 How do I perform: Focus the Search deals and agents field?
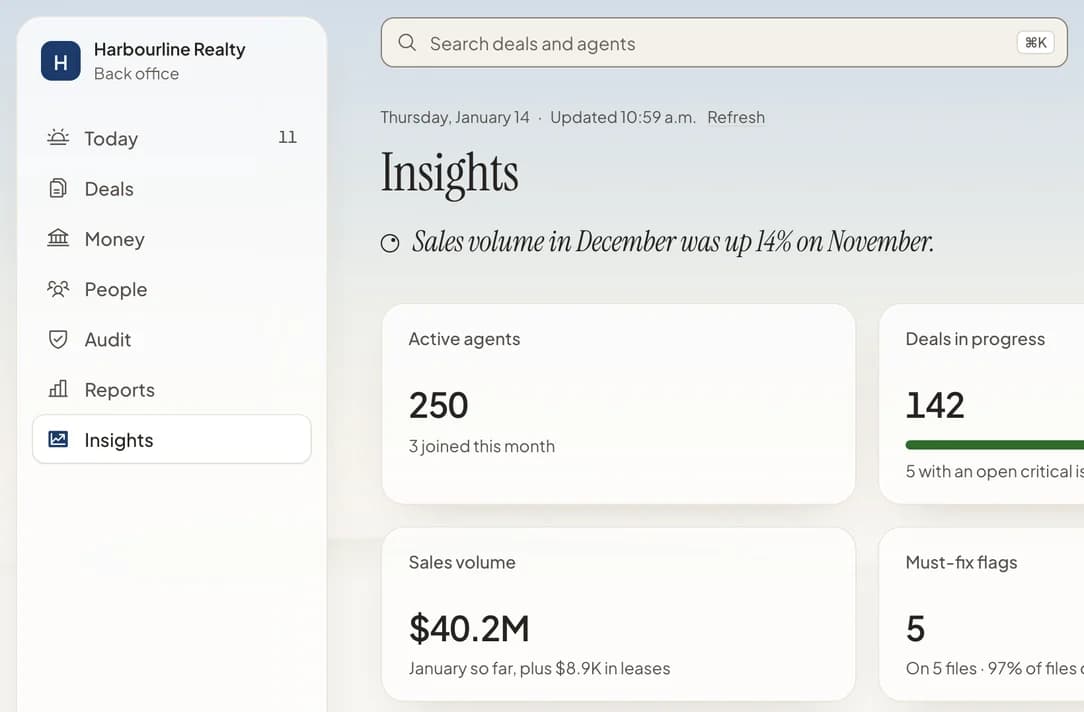[724, 43]
